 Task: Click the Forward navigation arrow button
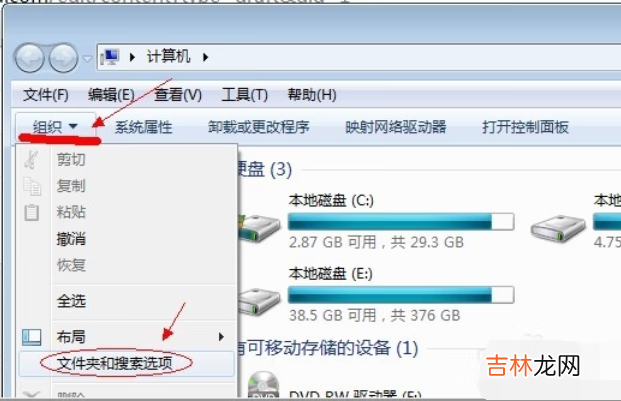click(x=63, y=58)
